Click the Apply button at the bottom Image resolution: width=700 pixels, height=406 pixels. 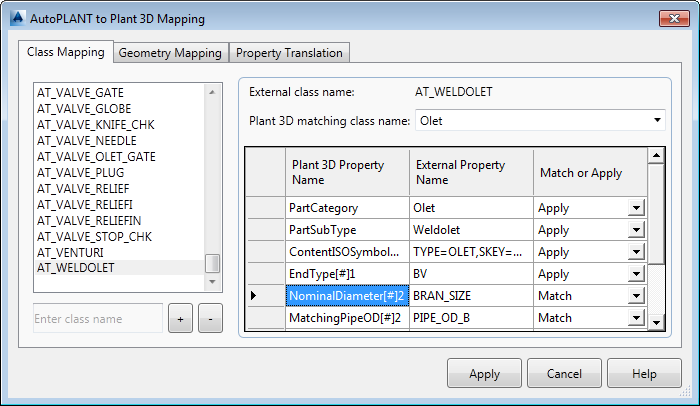tap(484, 373)
